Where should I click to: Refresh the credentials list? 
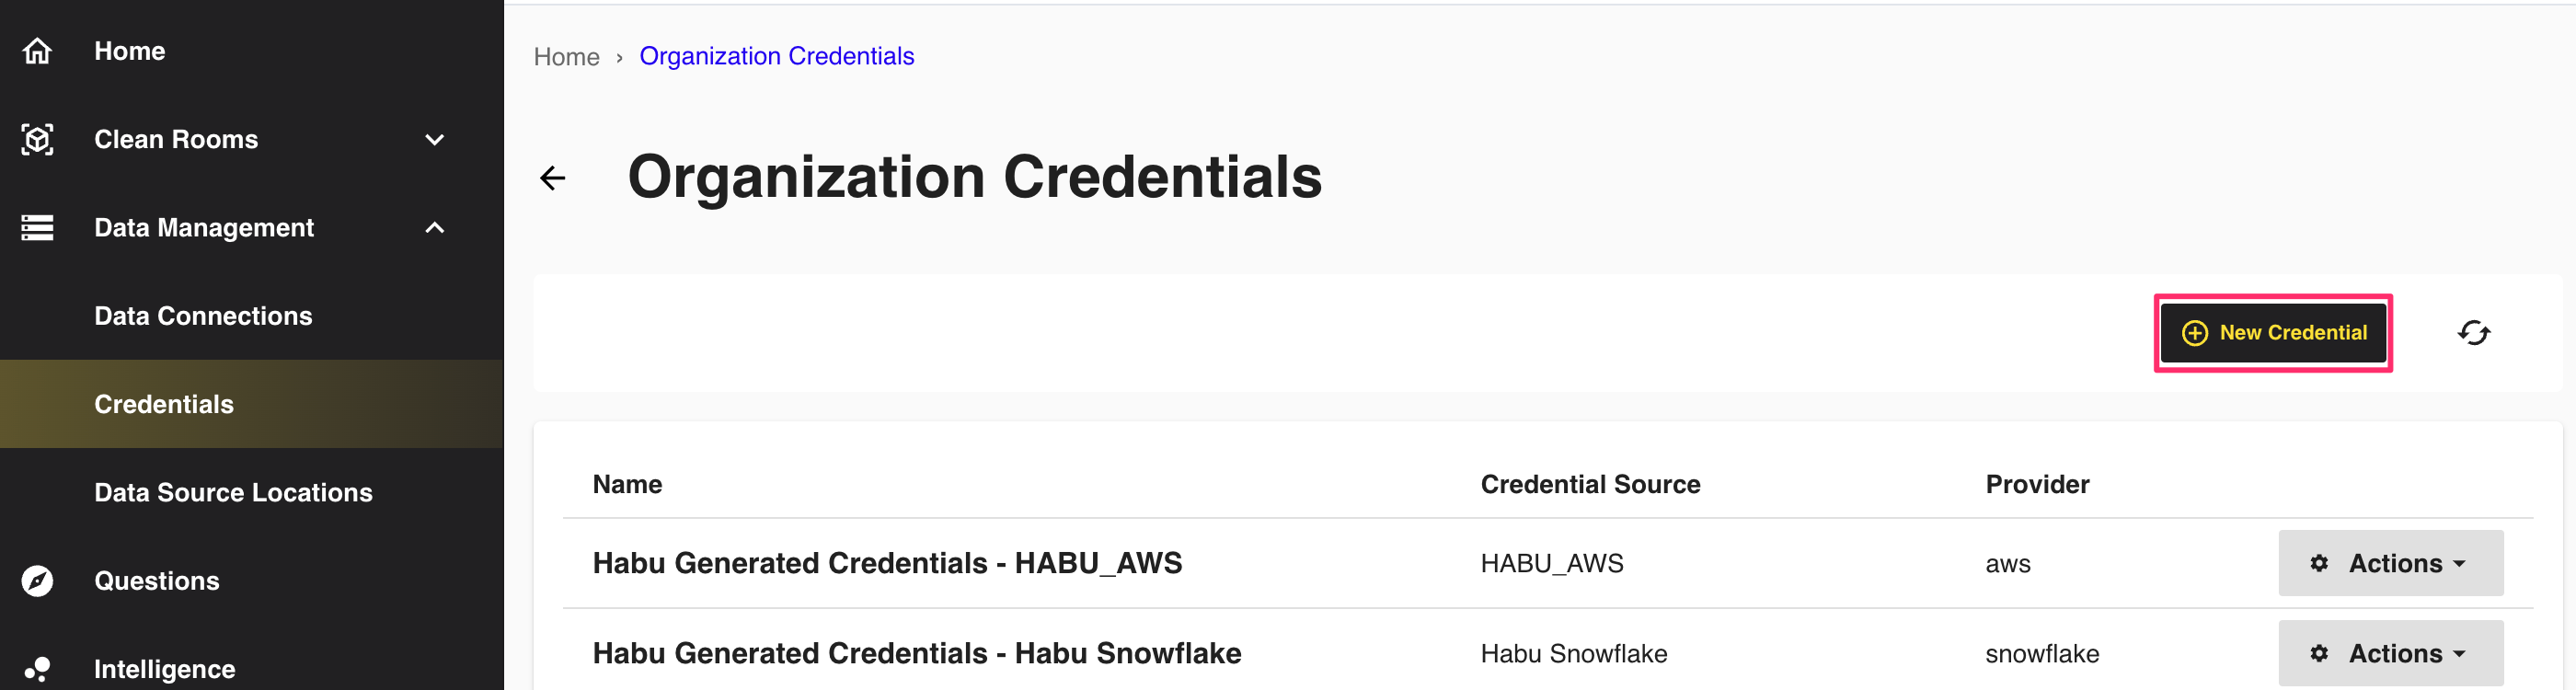pyautogui.click(x=2473, y=333)
